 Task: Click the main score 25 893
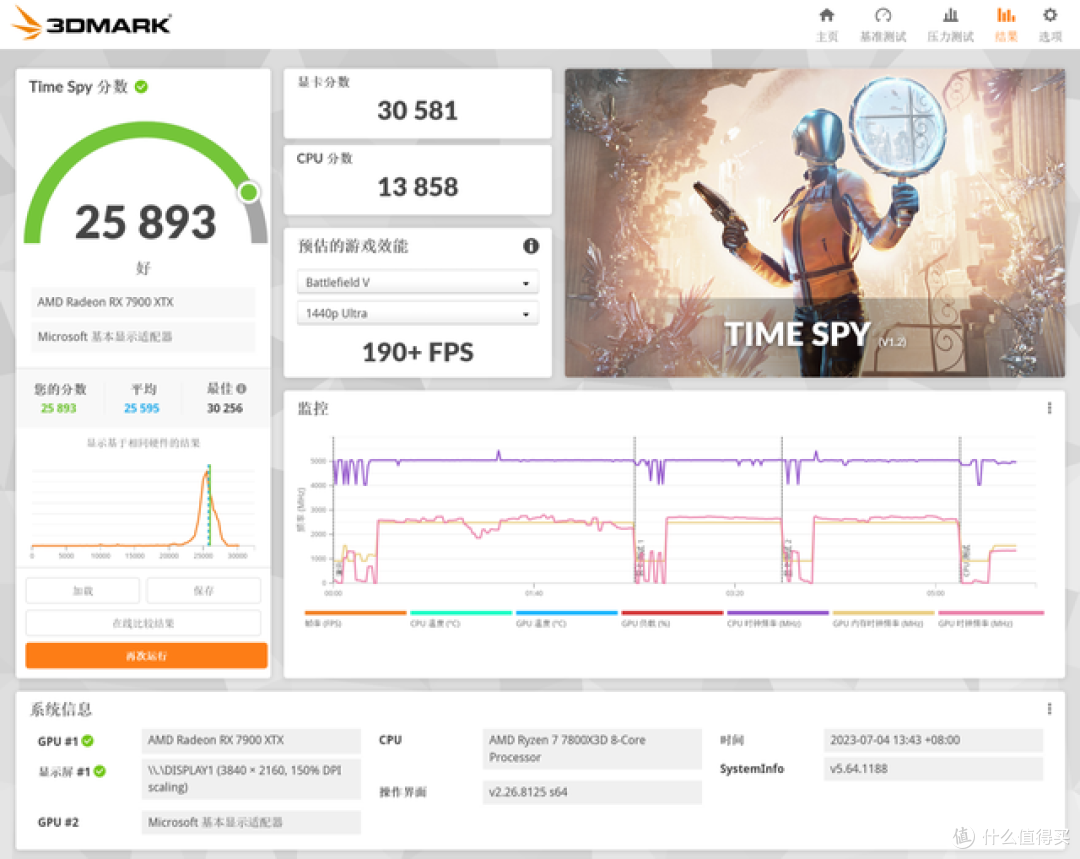(x=145, y=222)
